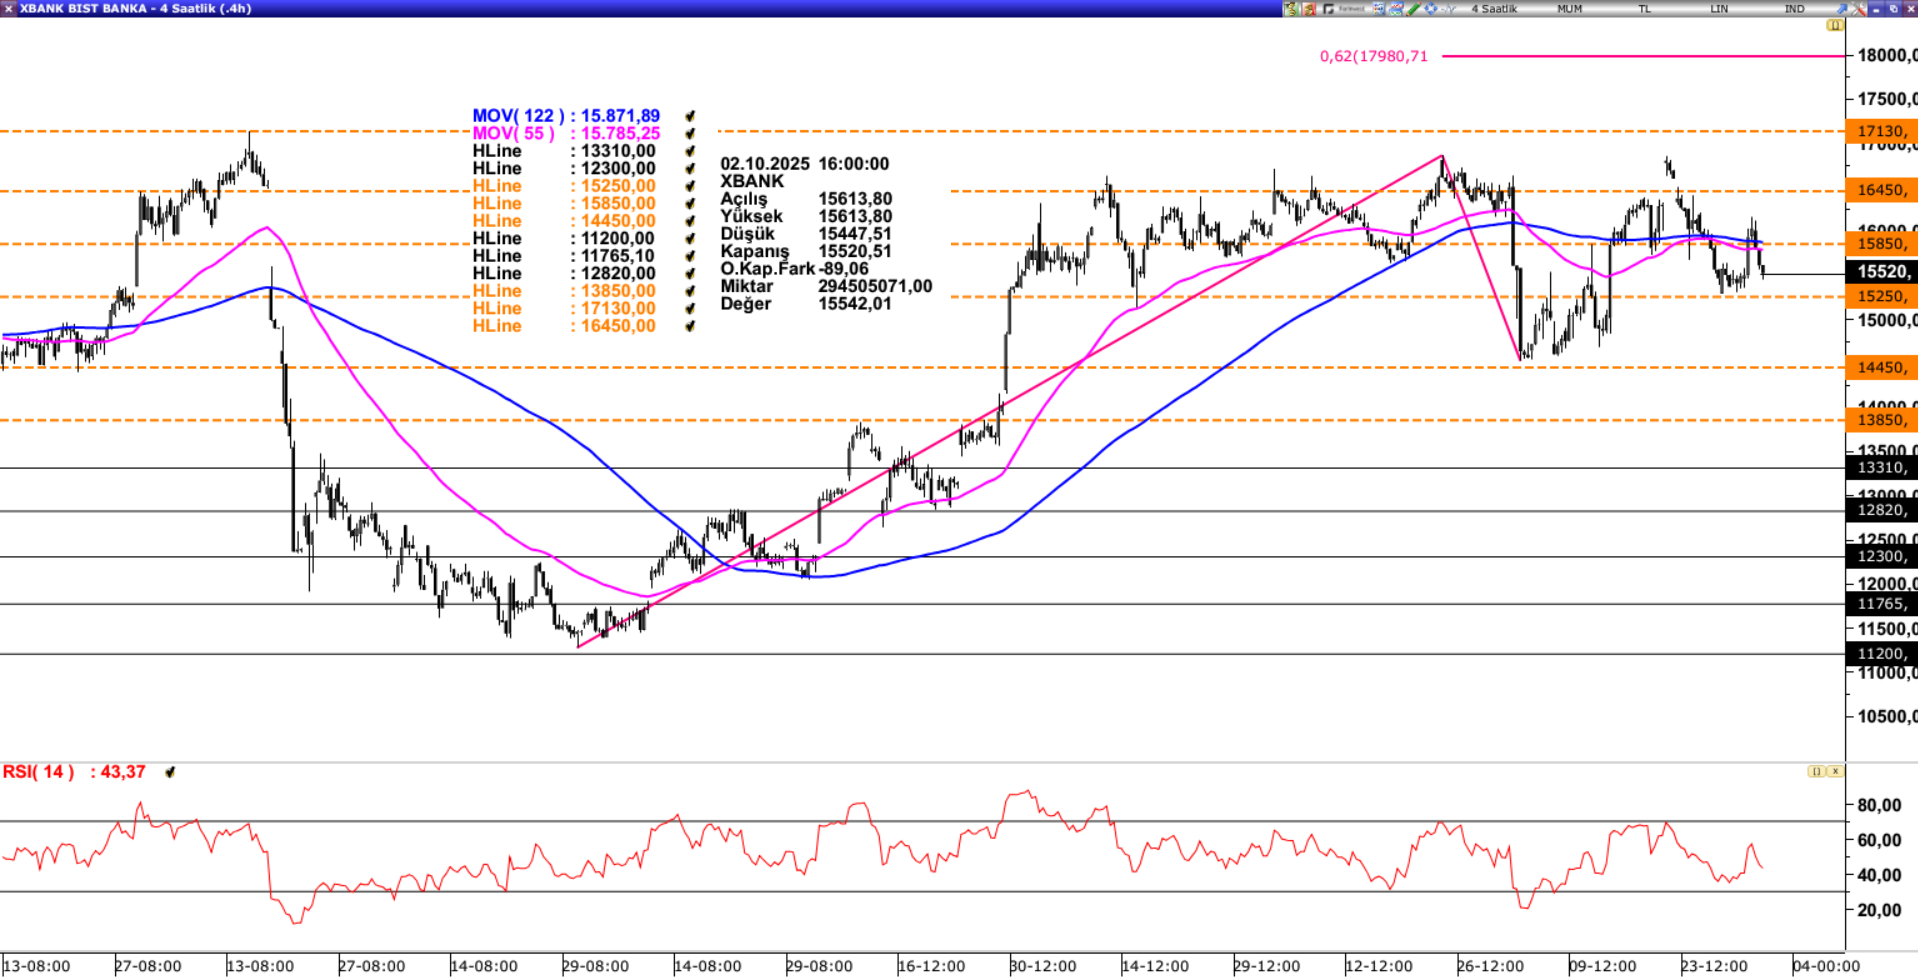Toggle the MOV(122) indicator checkmark

689,116
